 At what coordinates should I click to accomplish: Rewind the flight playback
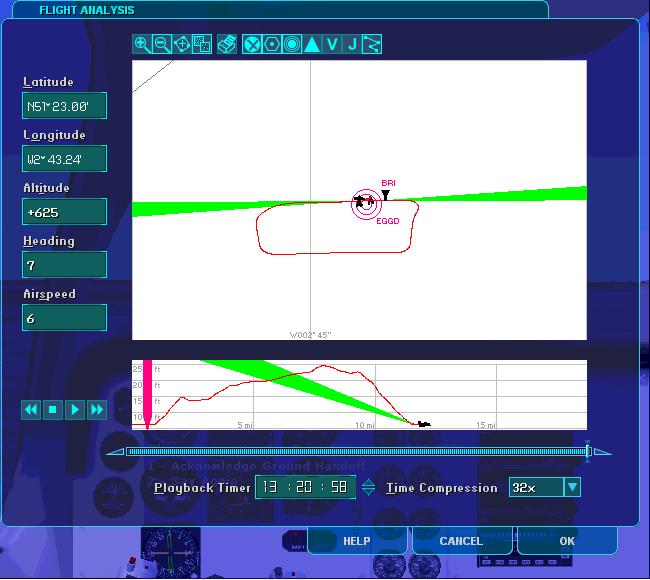pos(31,410)
